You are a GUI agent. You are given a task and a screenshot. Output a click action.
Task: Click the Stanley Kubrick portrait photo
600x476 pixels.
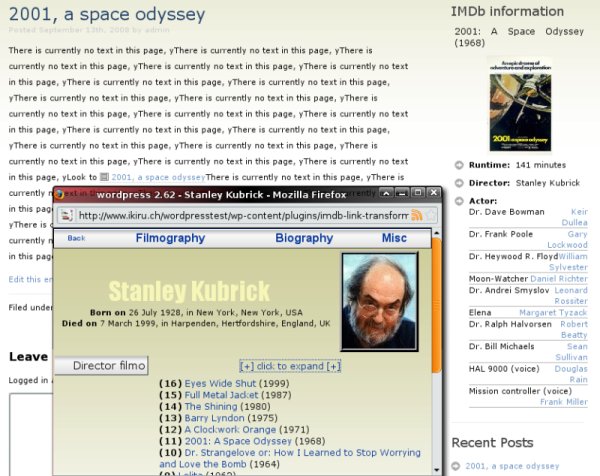click(x=380, y=302)
